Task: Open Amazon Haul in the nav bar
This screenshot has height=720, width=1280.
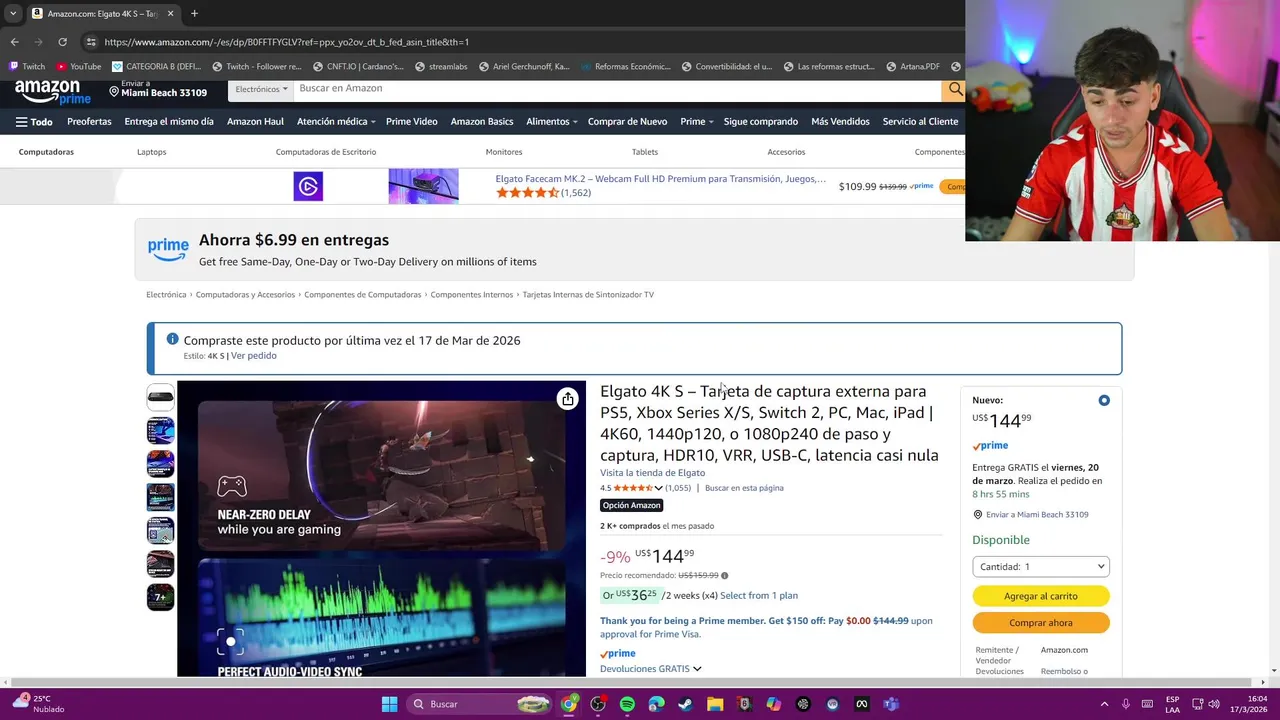Action: pos(255,122)
